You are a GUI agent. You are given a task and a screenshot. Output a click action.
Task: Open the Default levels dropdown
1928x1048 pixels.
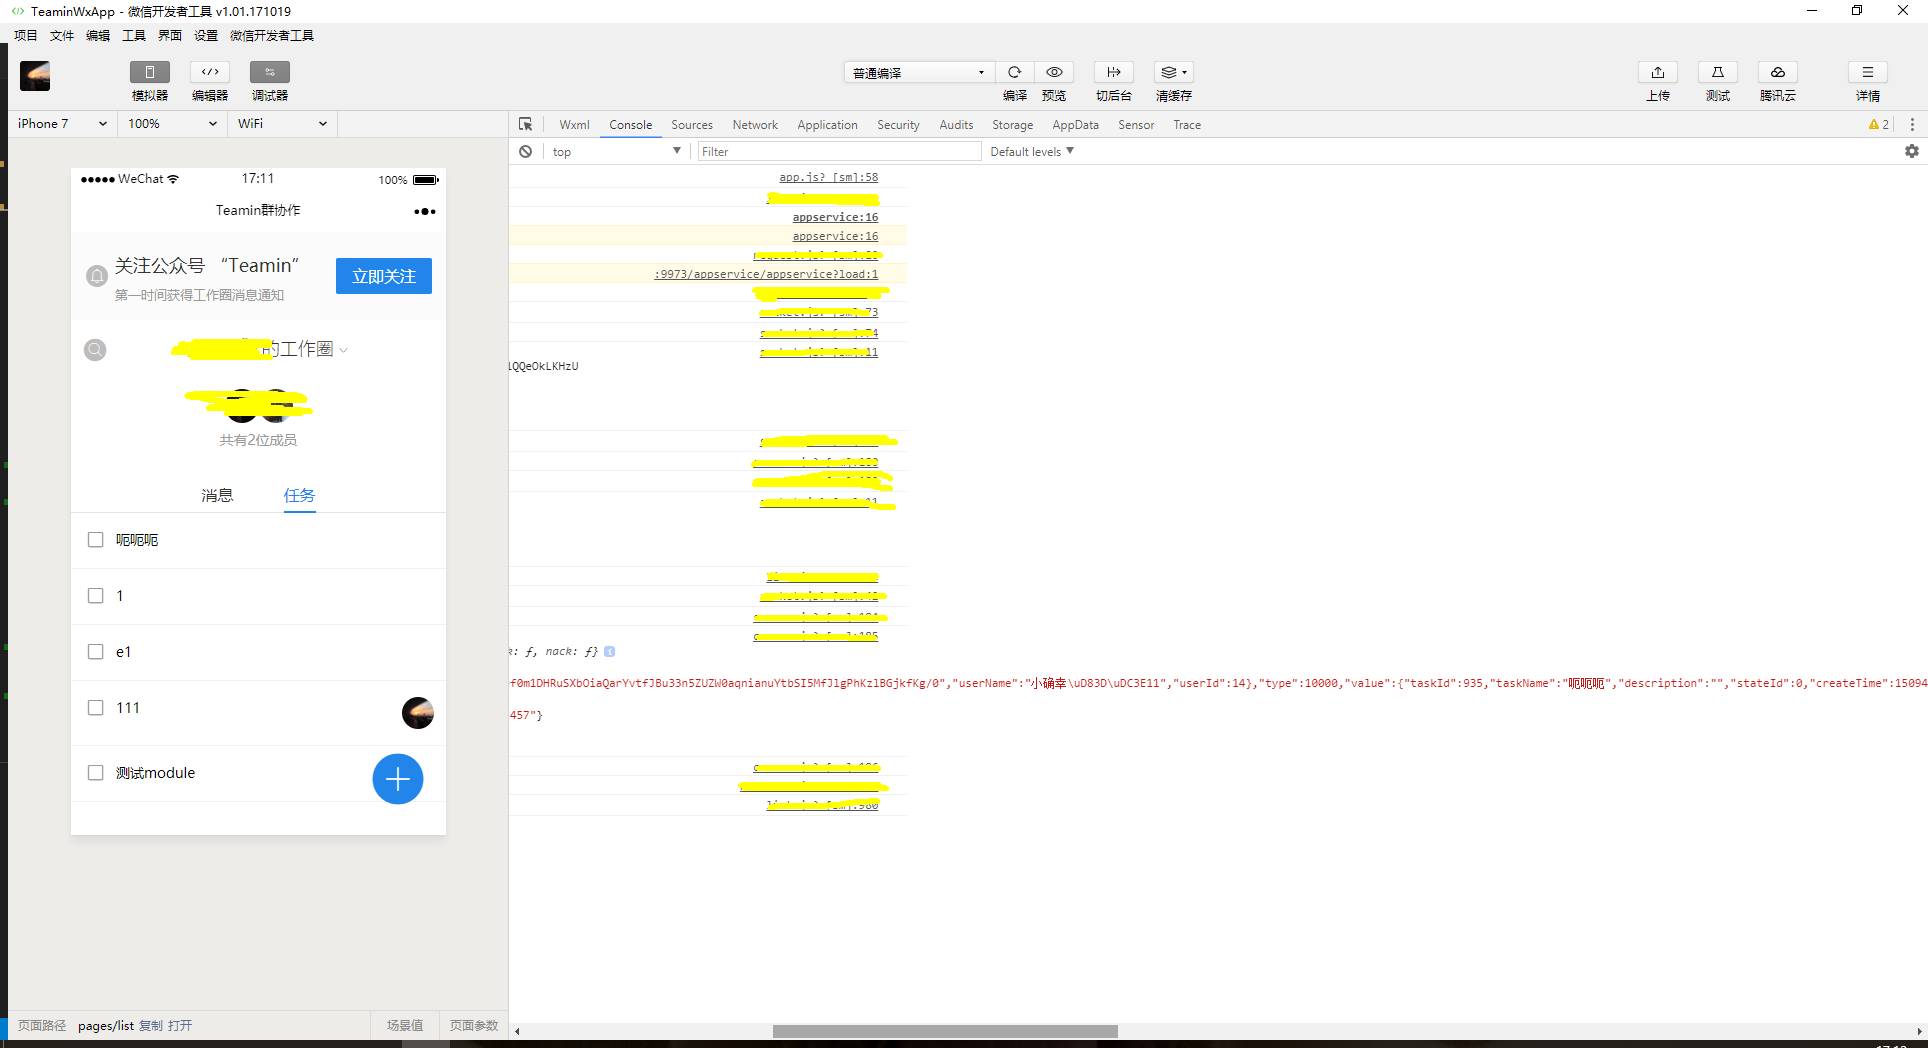(1031, 152)
